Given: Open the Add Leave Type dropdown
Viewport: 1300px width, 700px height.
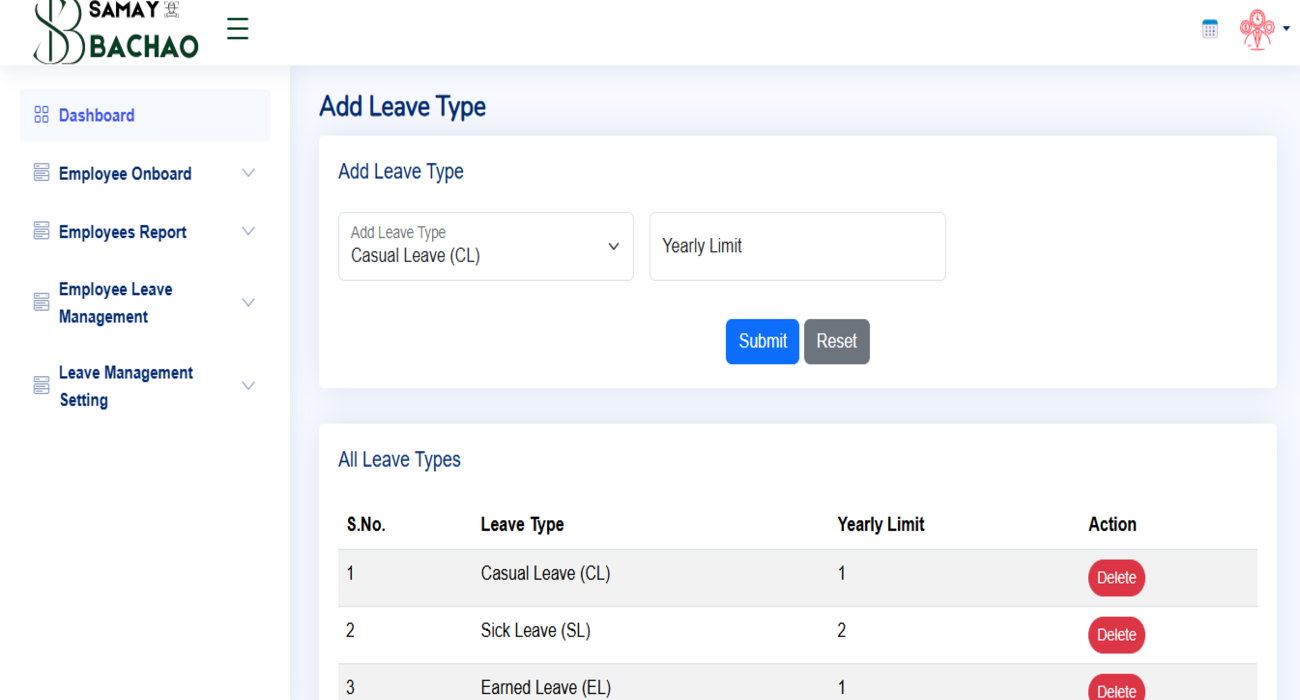Looking at the screenshot, I should click(x=486, y=246).
